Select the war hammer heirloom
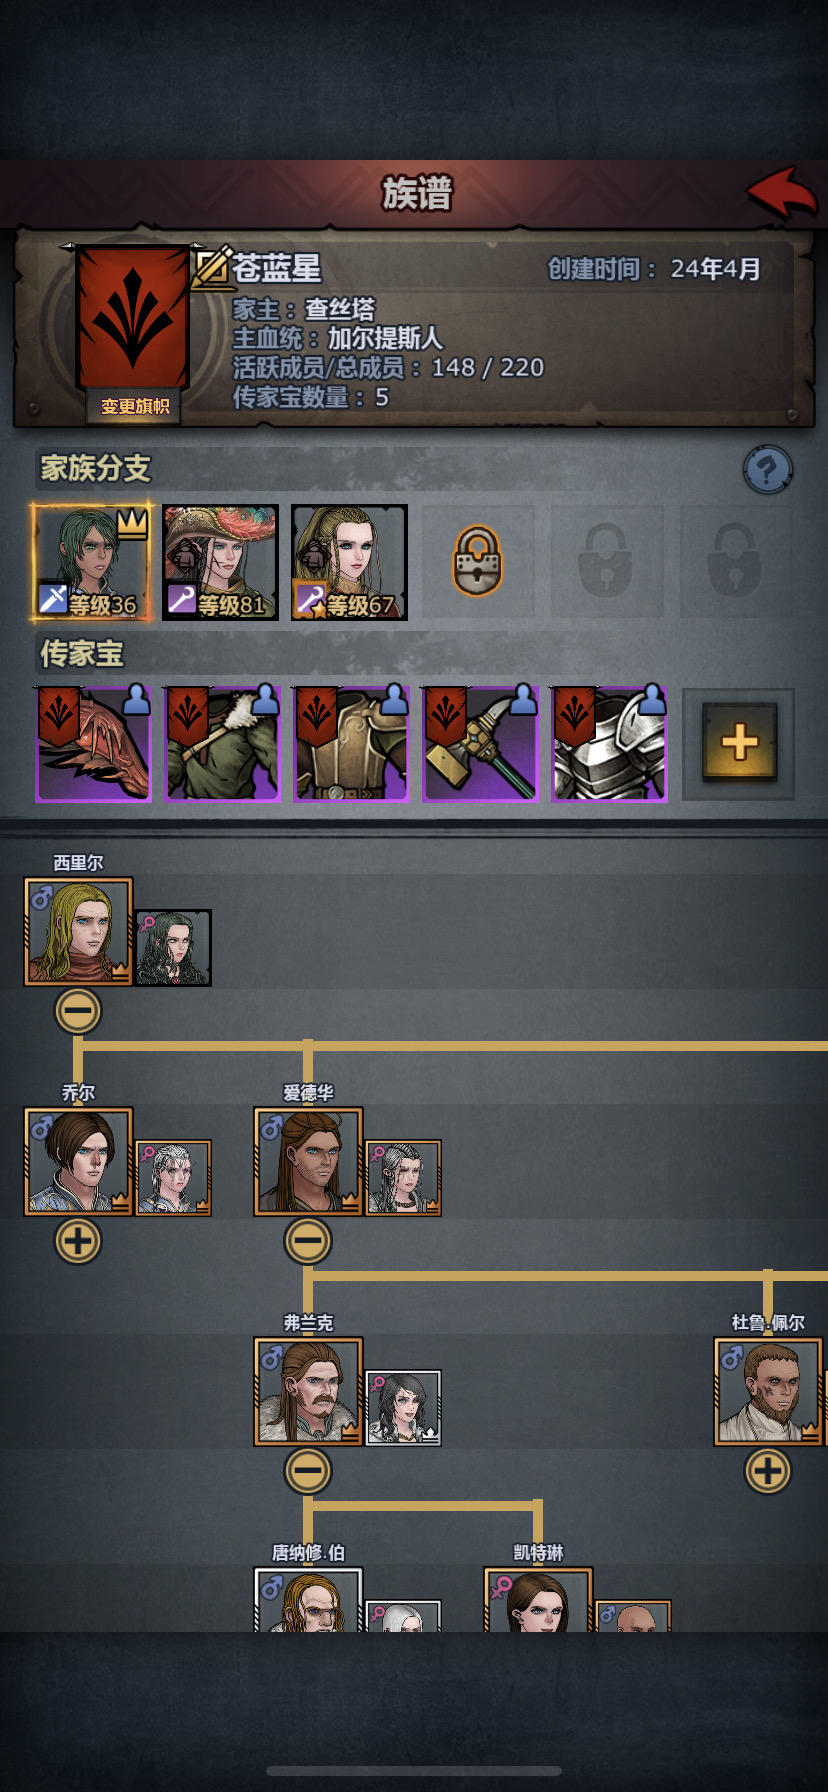828x1792 pixels. 480,743
